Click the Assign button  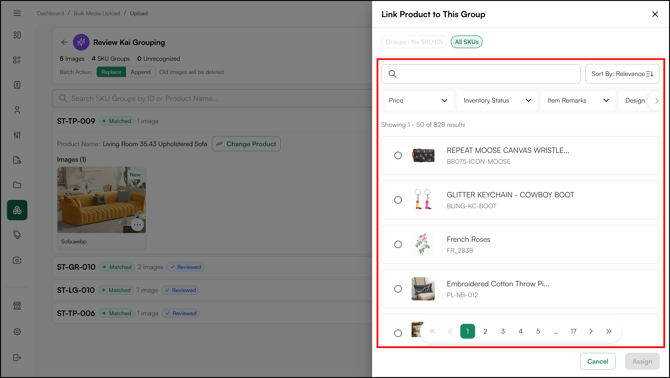(642, 361)
